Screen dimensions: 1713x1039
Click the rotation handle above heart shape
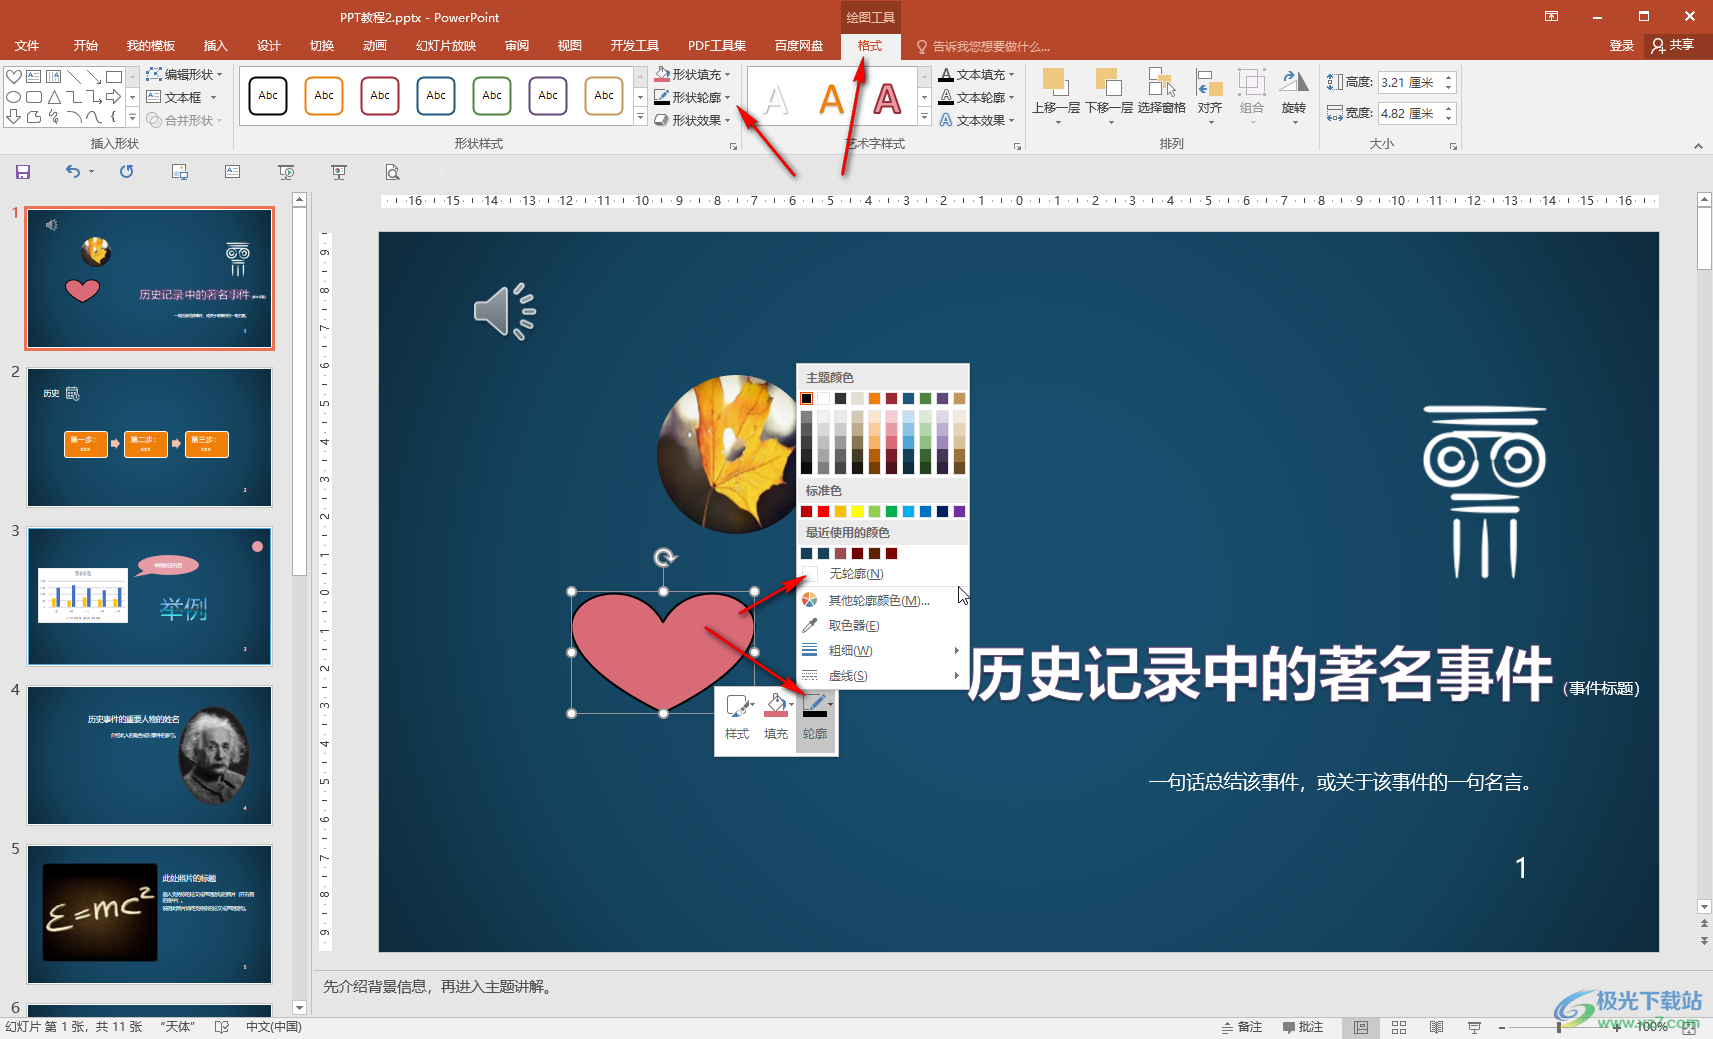[665, 557]
